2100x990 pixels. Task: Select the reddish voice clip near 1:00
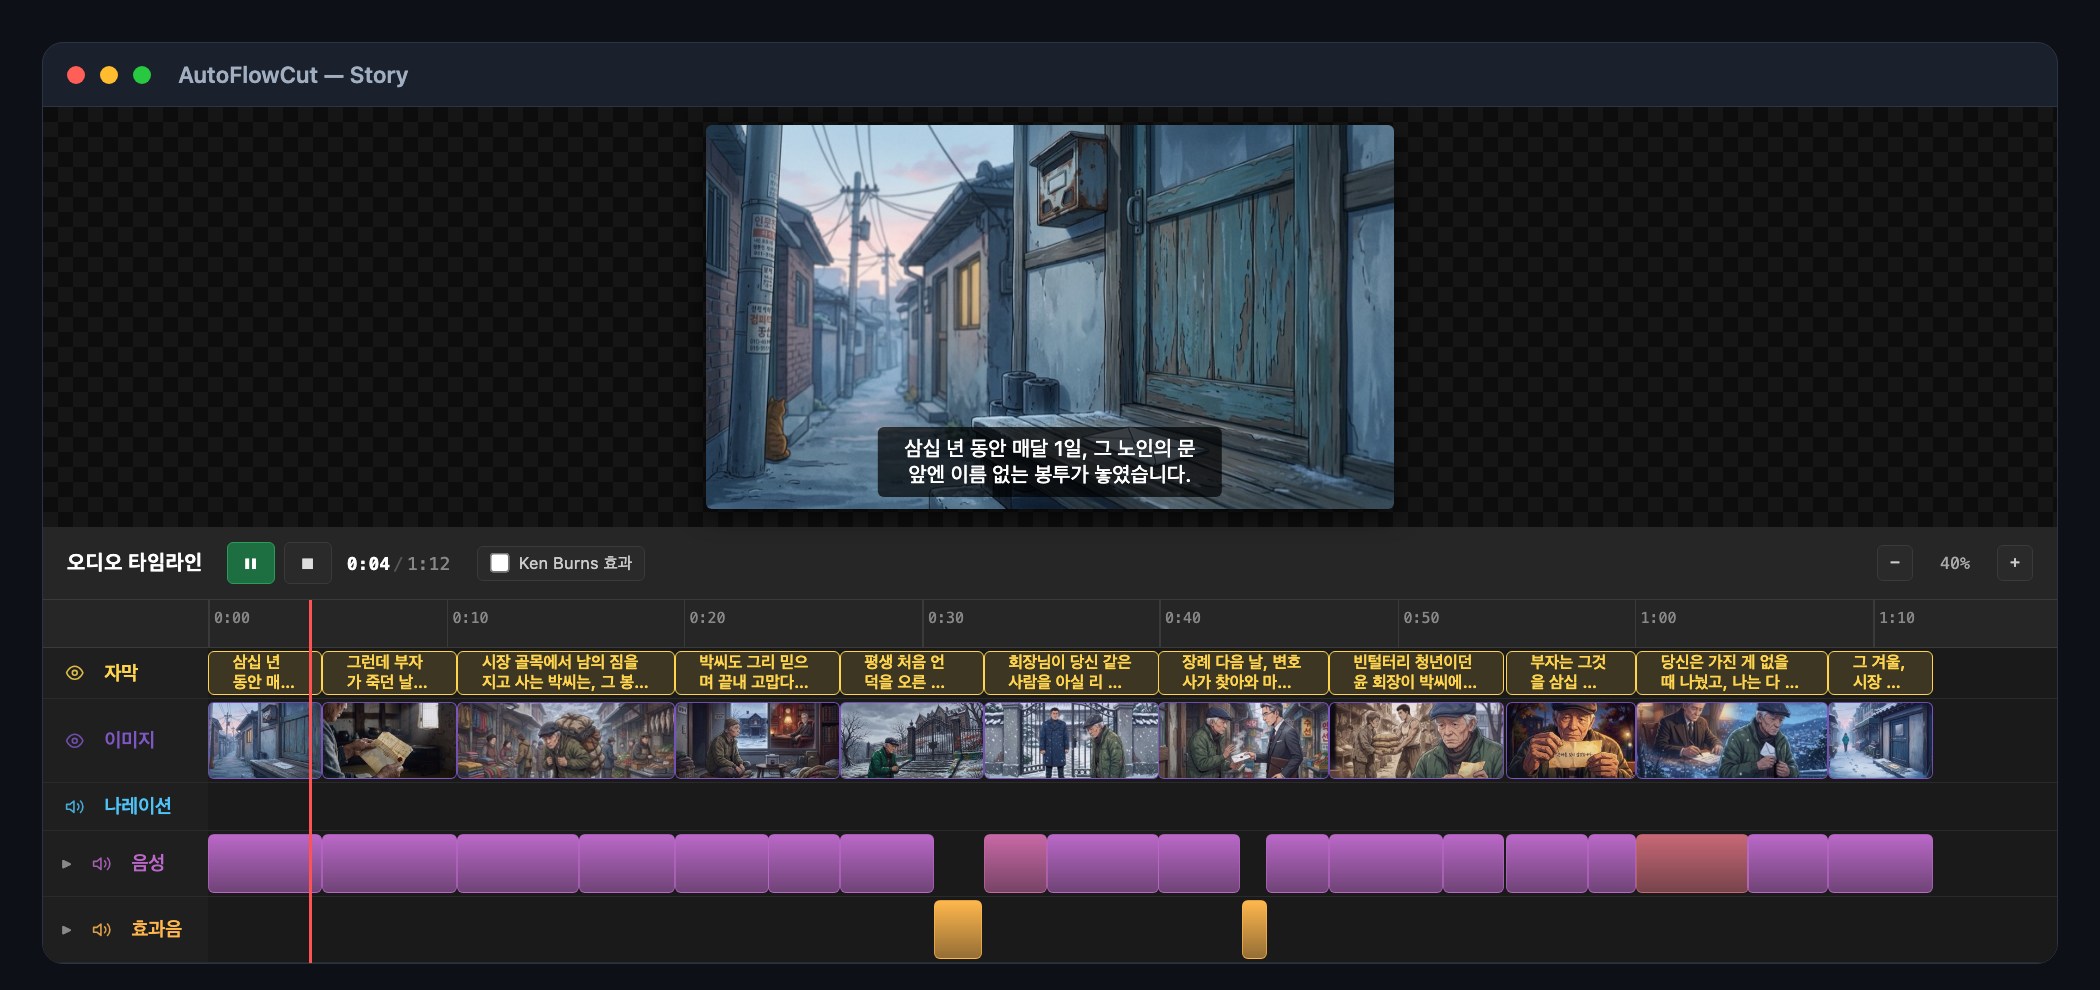pos(1692,863)
